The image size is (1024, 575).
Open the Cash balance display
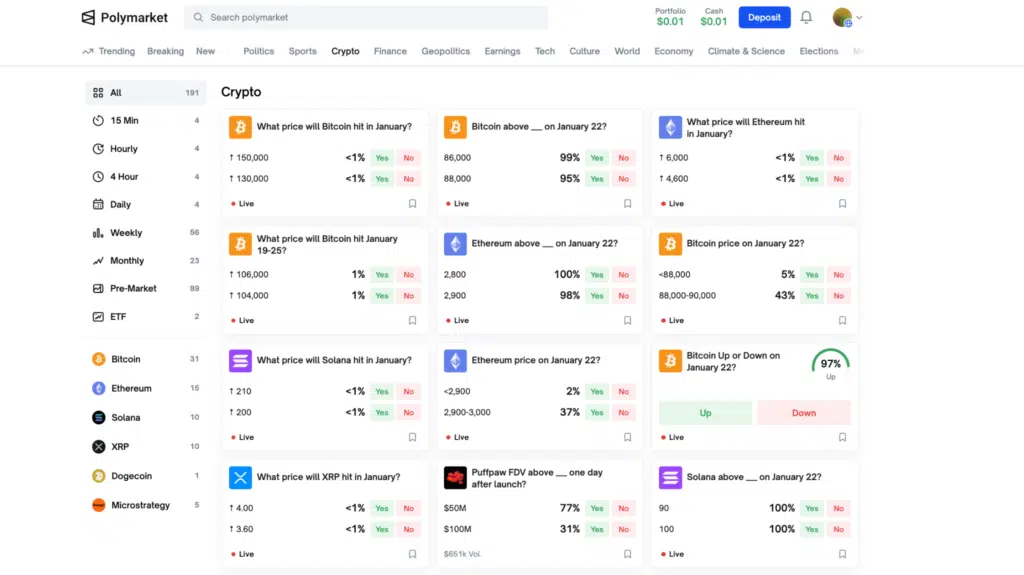713,17
